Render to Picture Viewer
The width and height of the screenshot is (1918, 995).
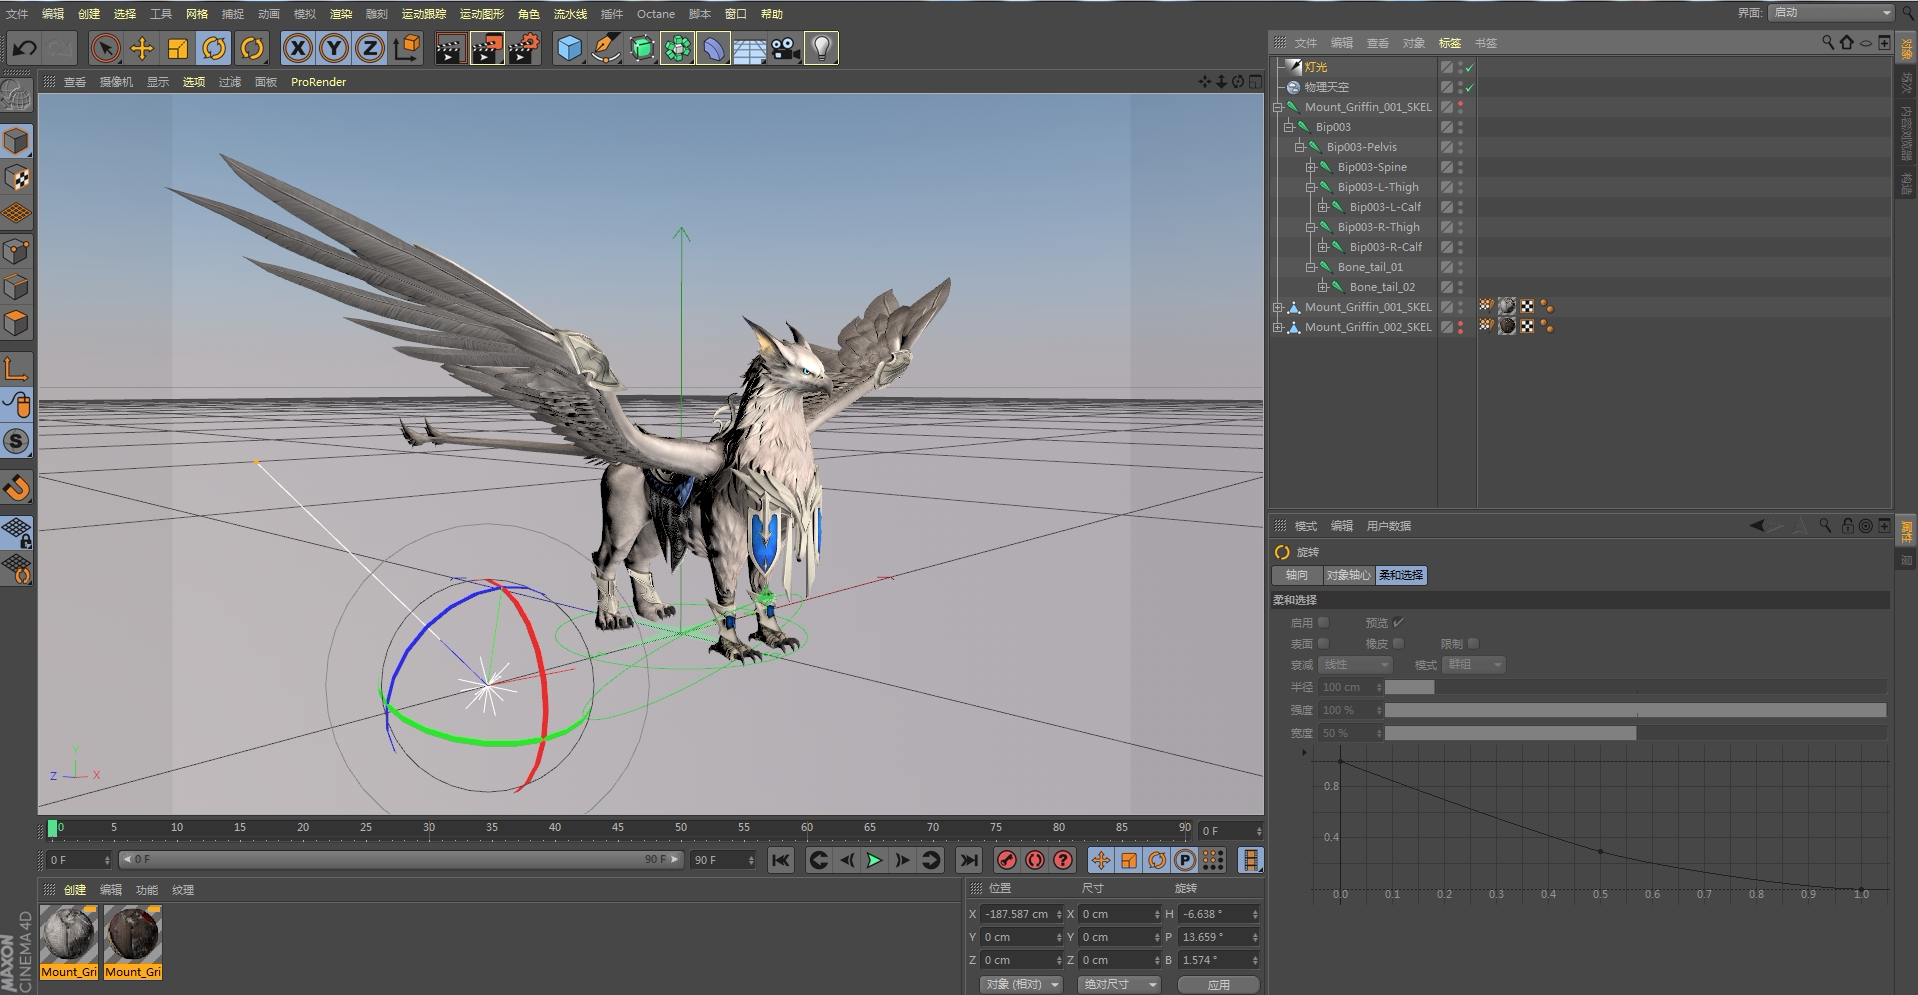pyautogui.click(x=487, y=48)
